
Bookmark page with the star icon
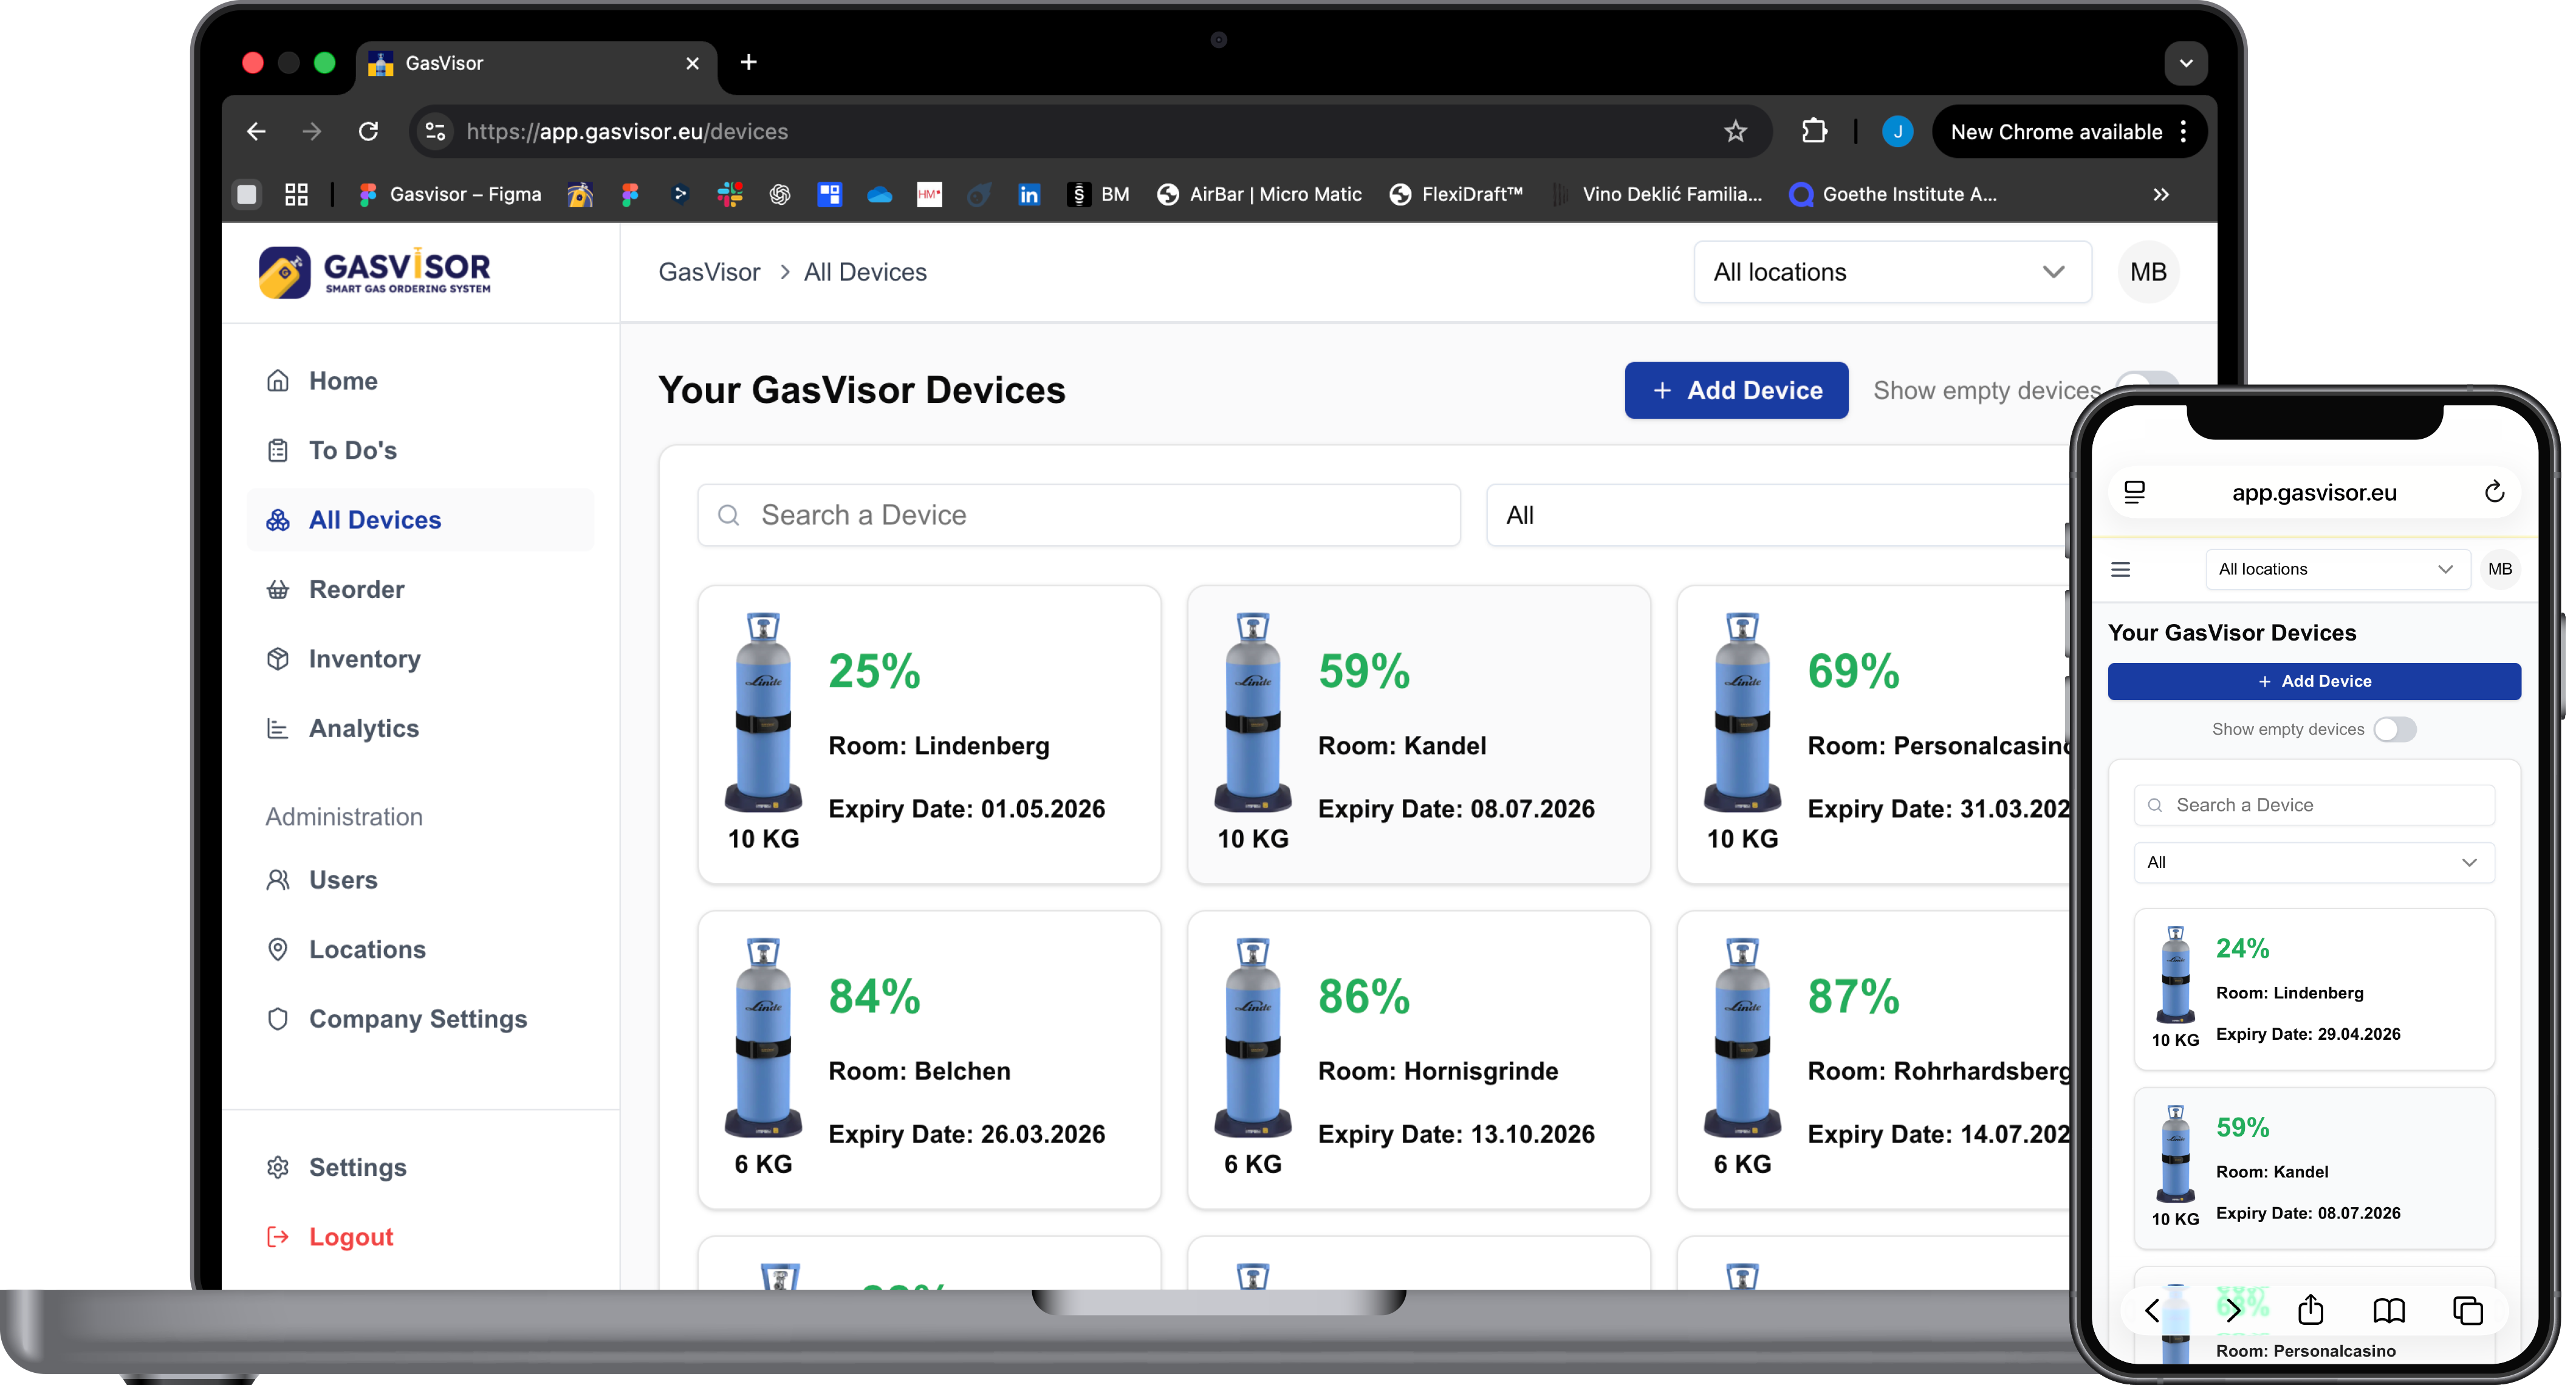pyautogui.click(x=1735, y=132)
